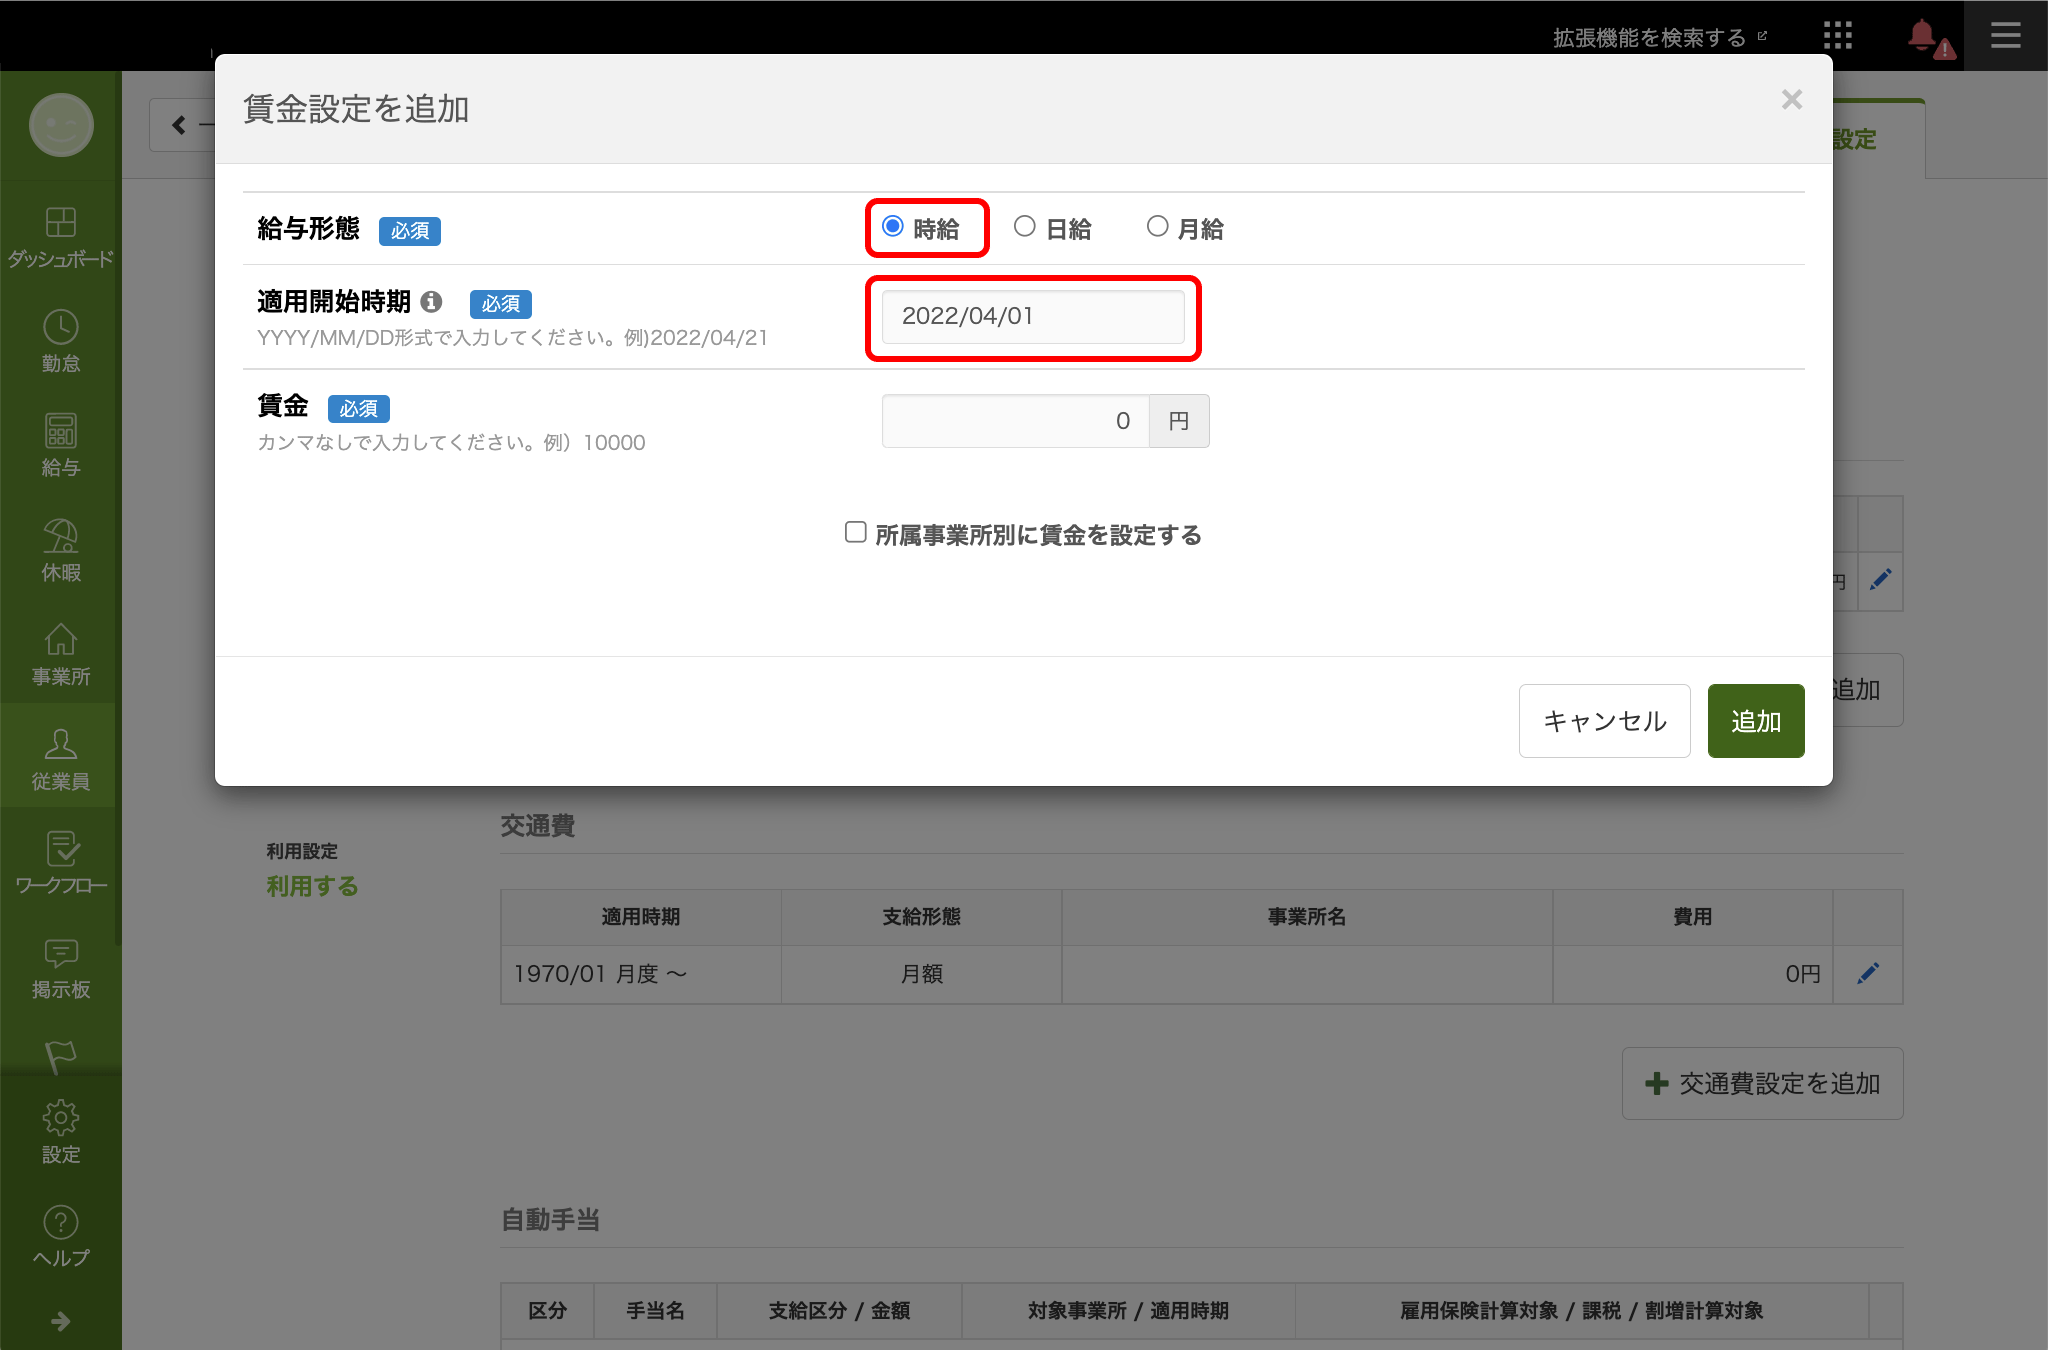Click the 支給区分 / 金額 column header

click(839, 1311)
